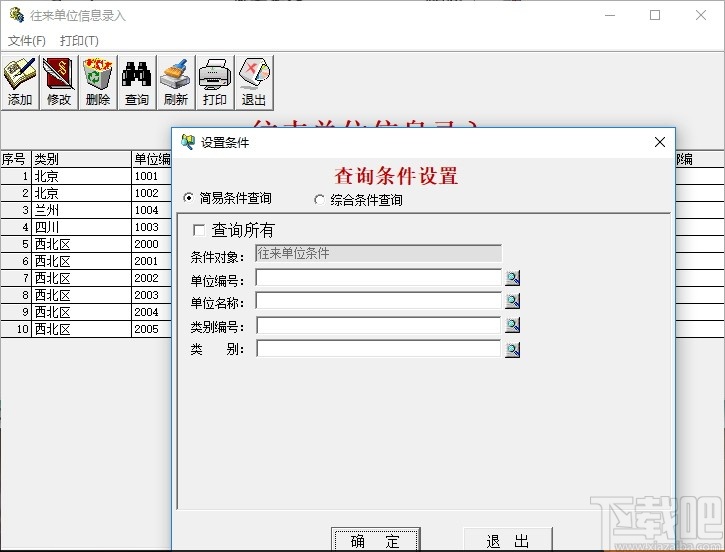Viewport: 725px width, 552px height.
Task: Select the 四川 category cell
Action: click(x=81, y=227)
